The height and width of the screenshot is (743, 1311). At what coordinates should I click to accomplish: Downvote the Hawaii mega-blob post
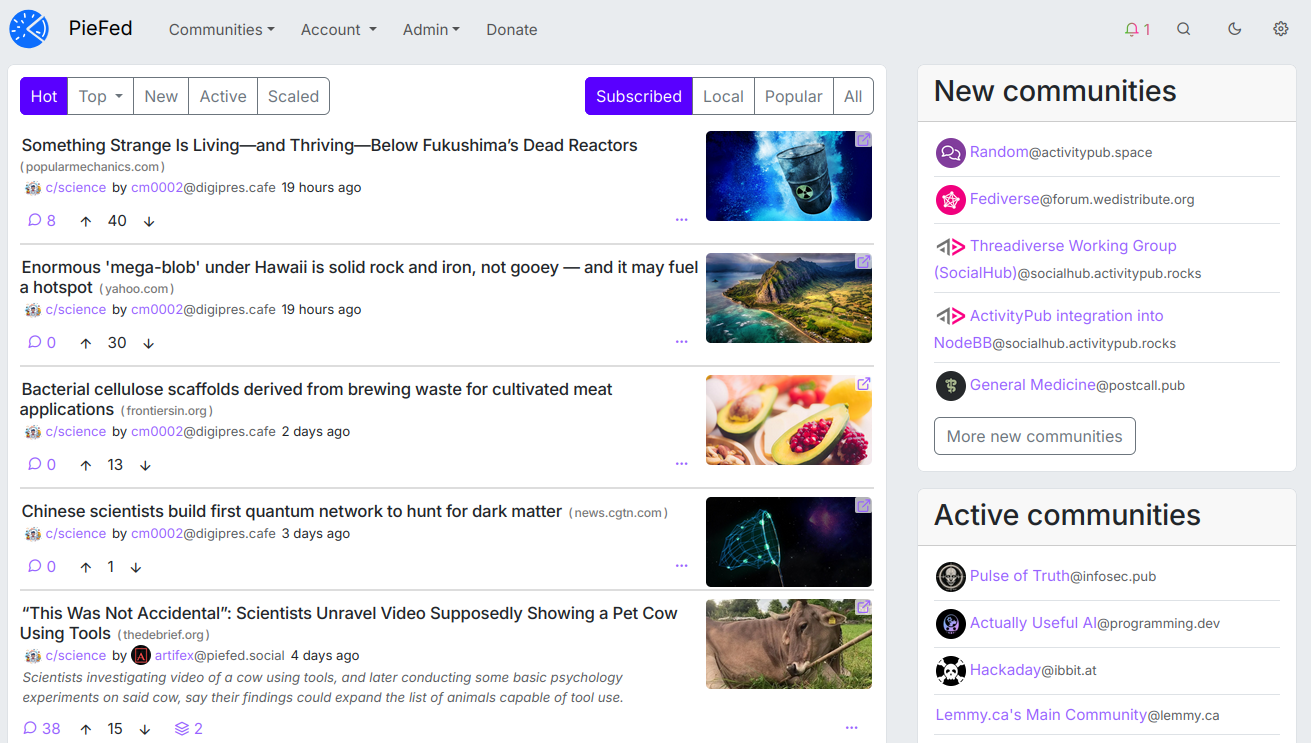point(149,343)
